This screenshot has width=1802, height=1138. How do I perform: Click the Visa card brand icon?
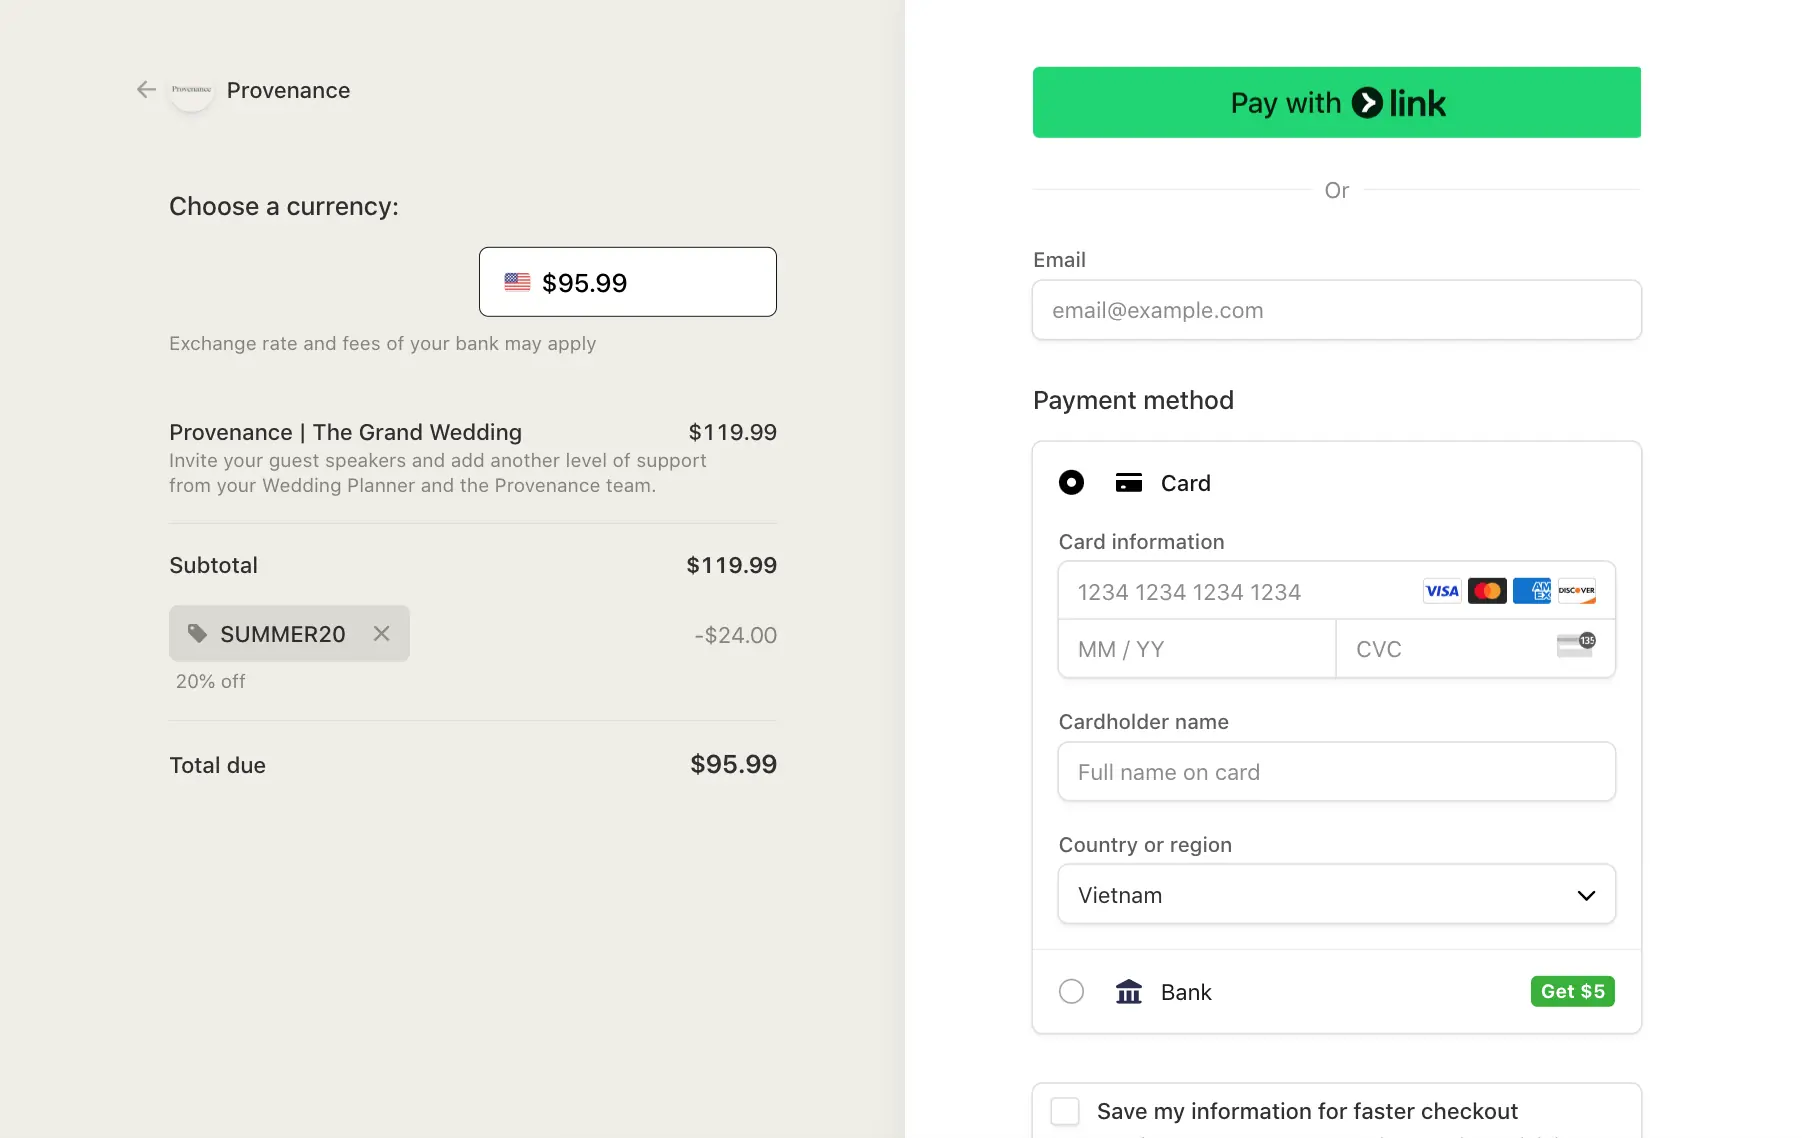click(x=1442, y=591)
